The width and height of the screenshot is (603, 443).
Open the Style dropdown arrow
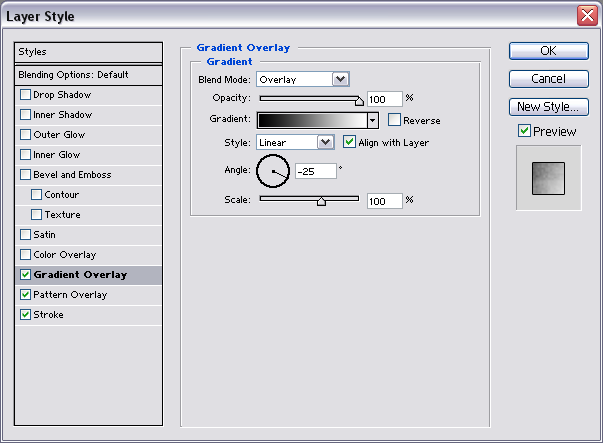click(x=325, y=142)
